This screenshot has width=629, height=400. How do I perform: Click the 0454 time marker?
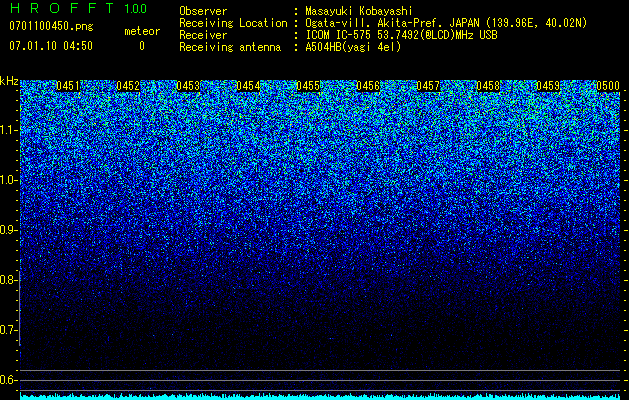(248, 86)
